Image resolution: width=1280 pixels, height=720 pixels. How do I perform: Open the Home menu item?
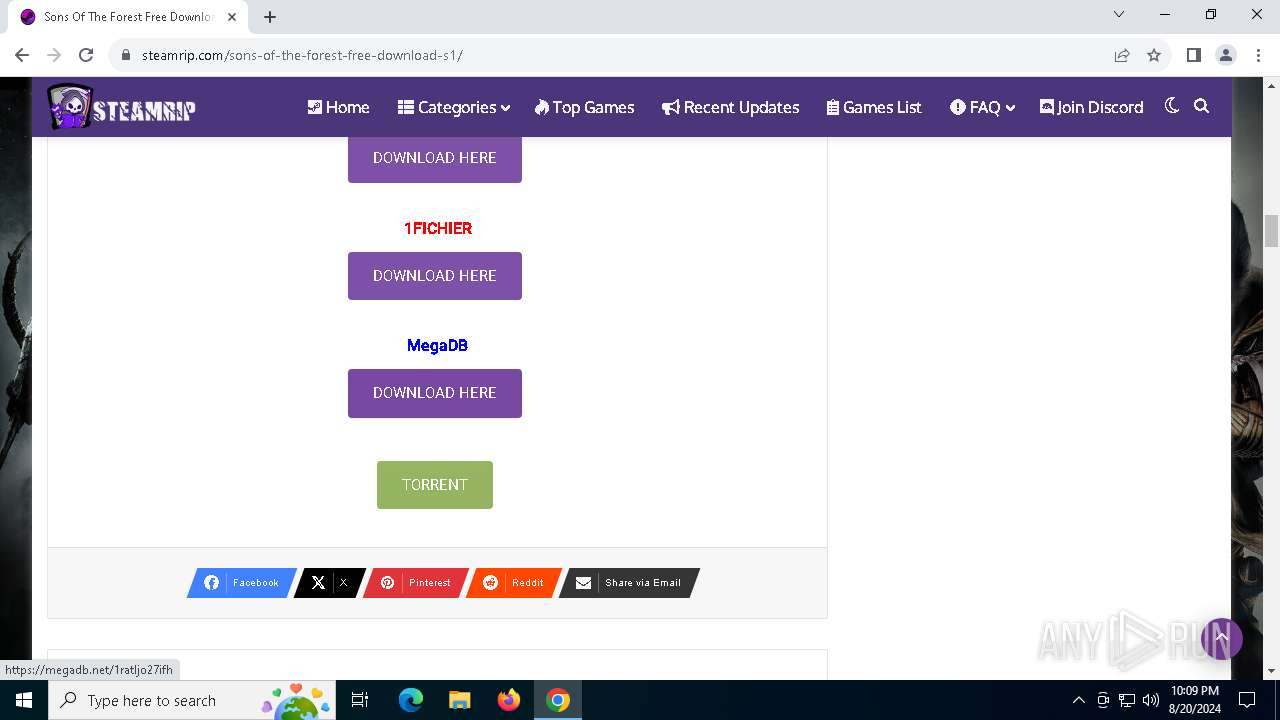pyautogui.click(x=338, y=107)
